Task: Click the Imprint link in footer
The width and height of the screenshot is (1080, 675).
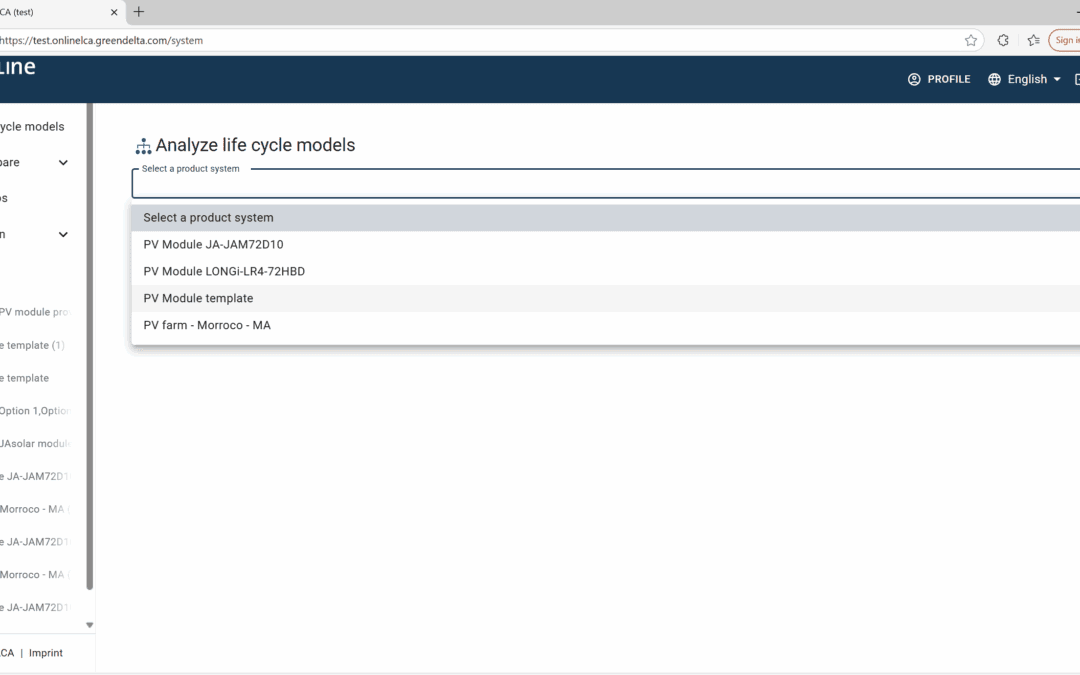Action: point(46,653)
